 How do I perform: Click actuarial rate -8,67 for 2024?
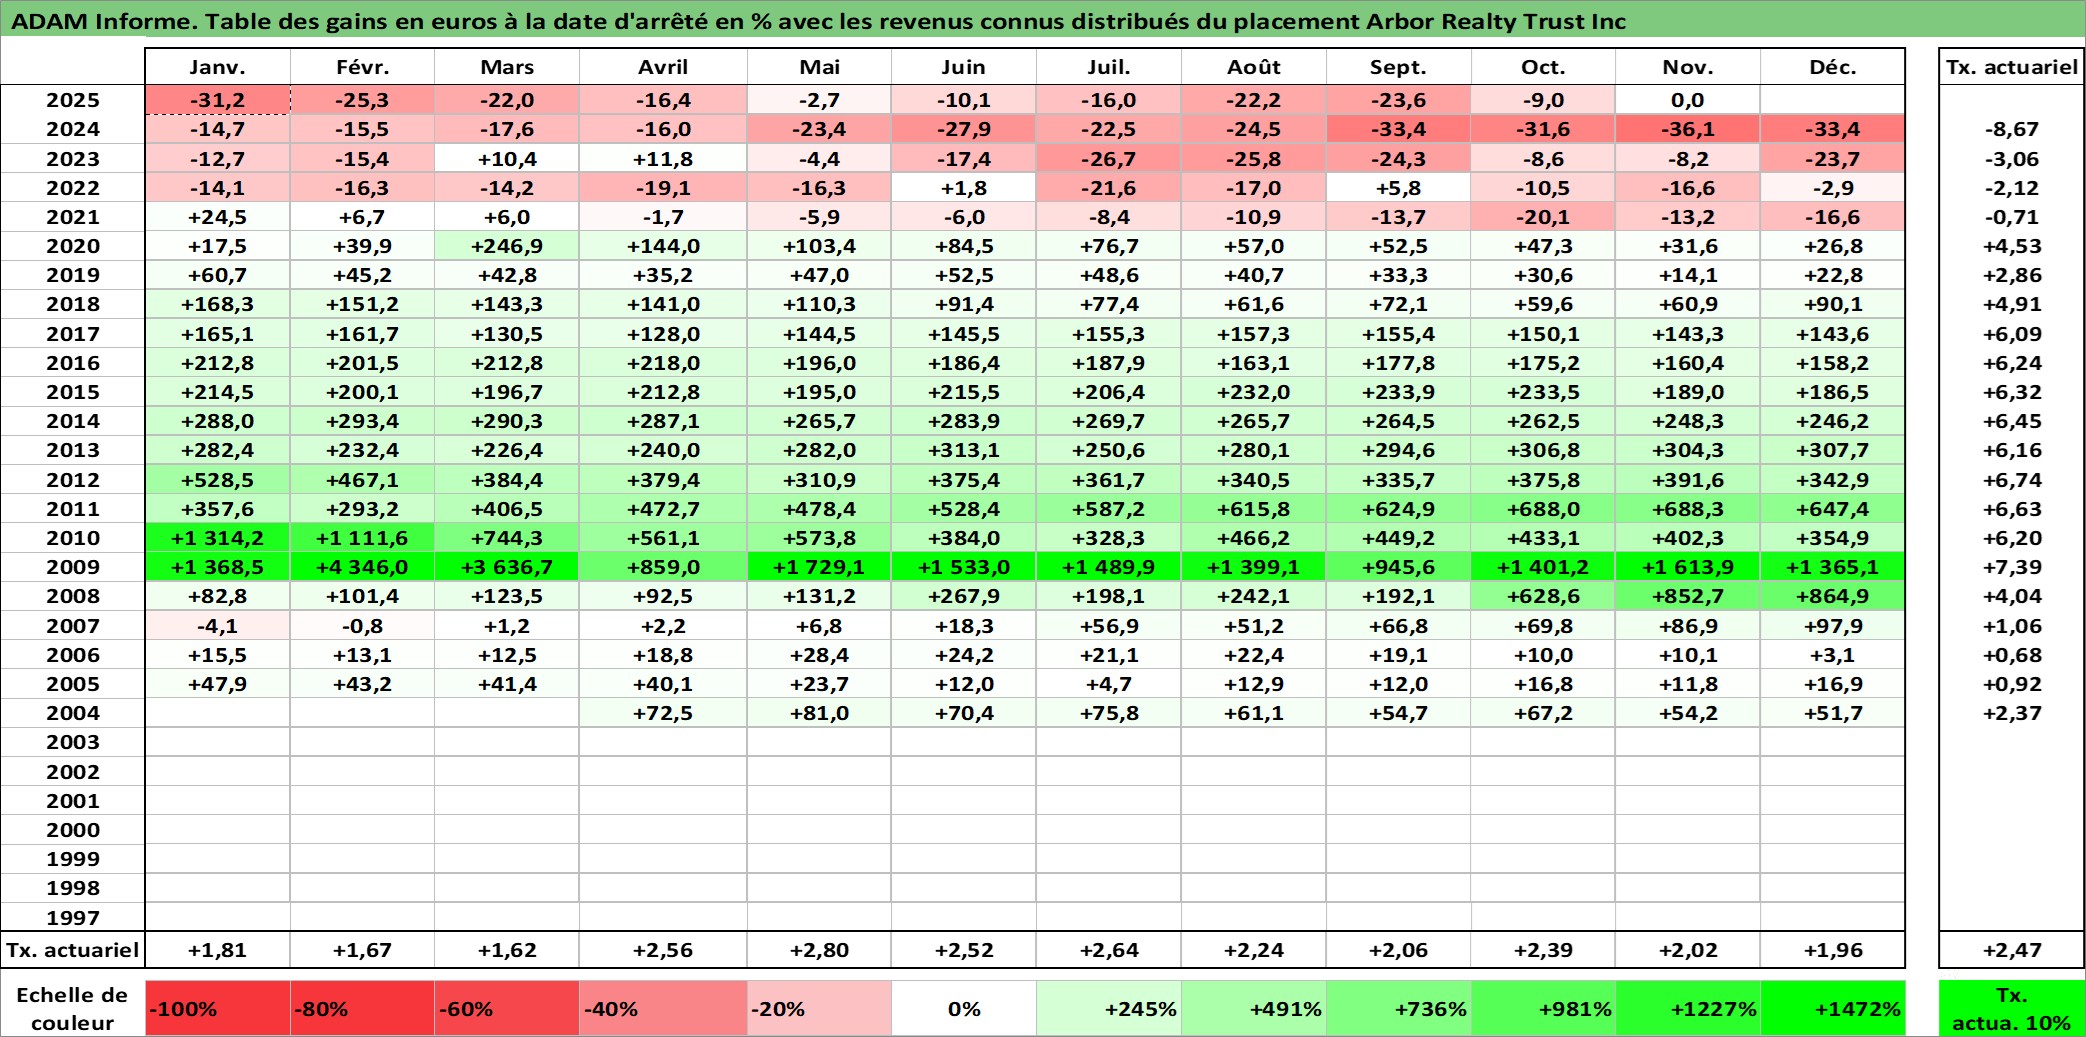(x=2012, y=129)
